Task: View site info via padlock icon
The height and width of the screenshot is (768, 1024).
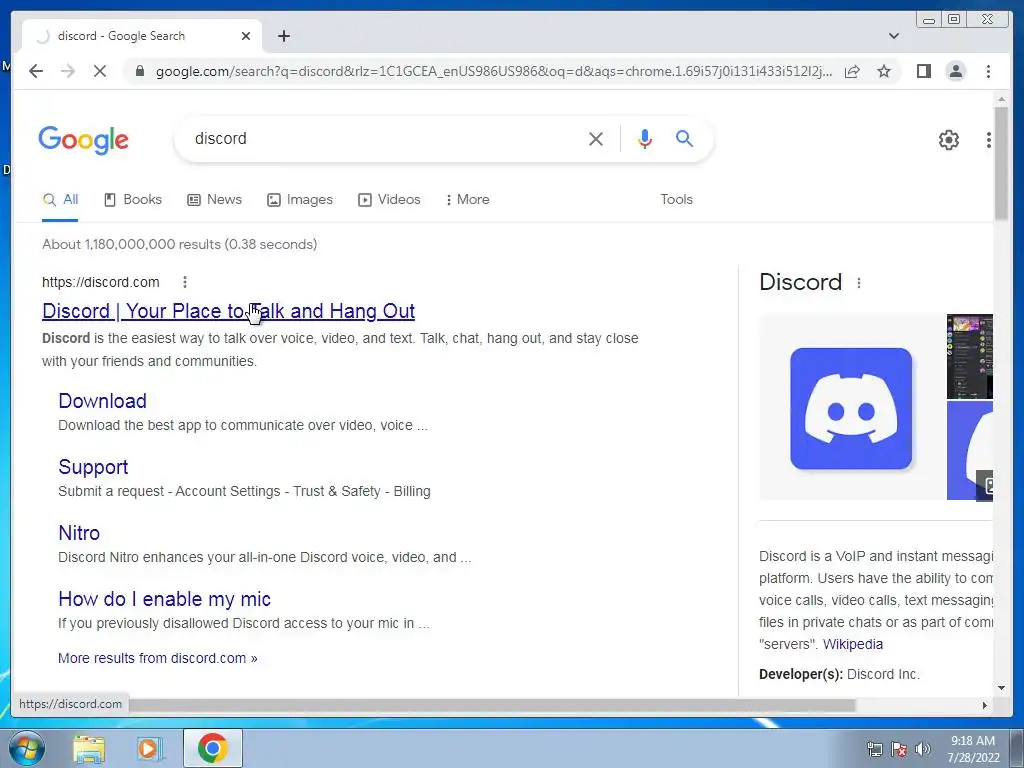Action: pyautogui.click(x=139, y=71)
